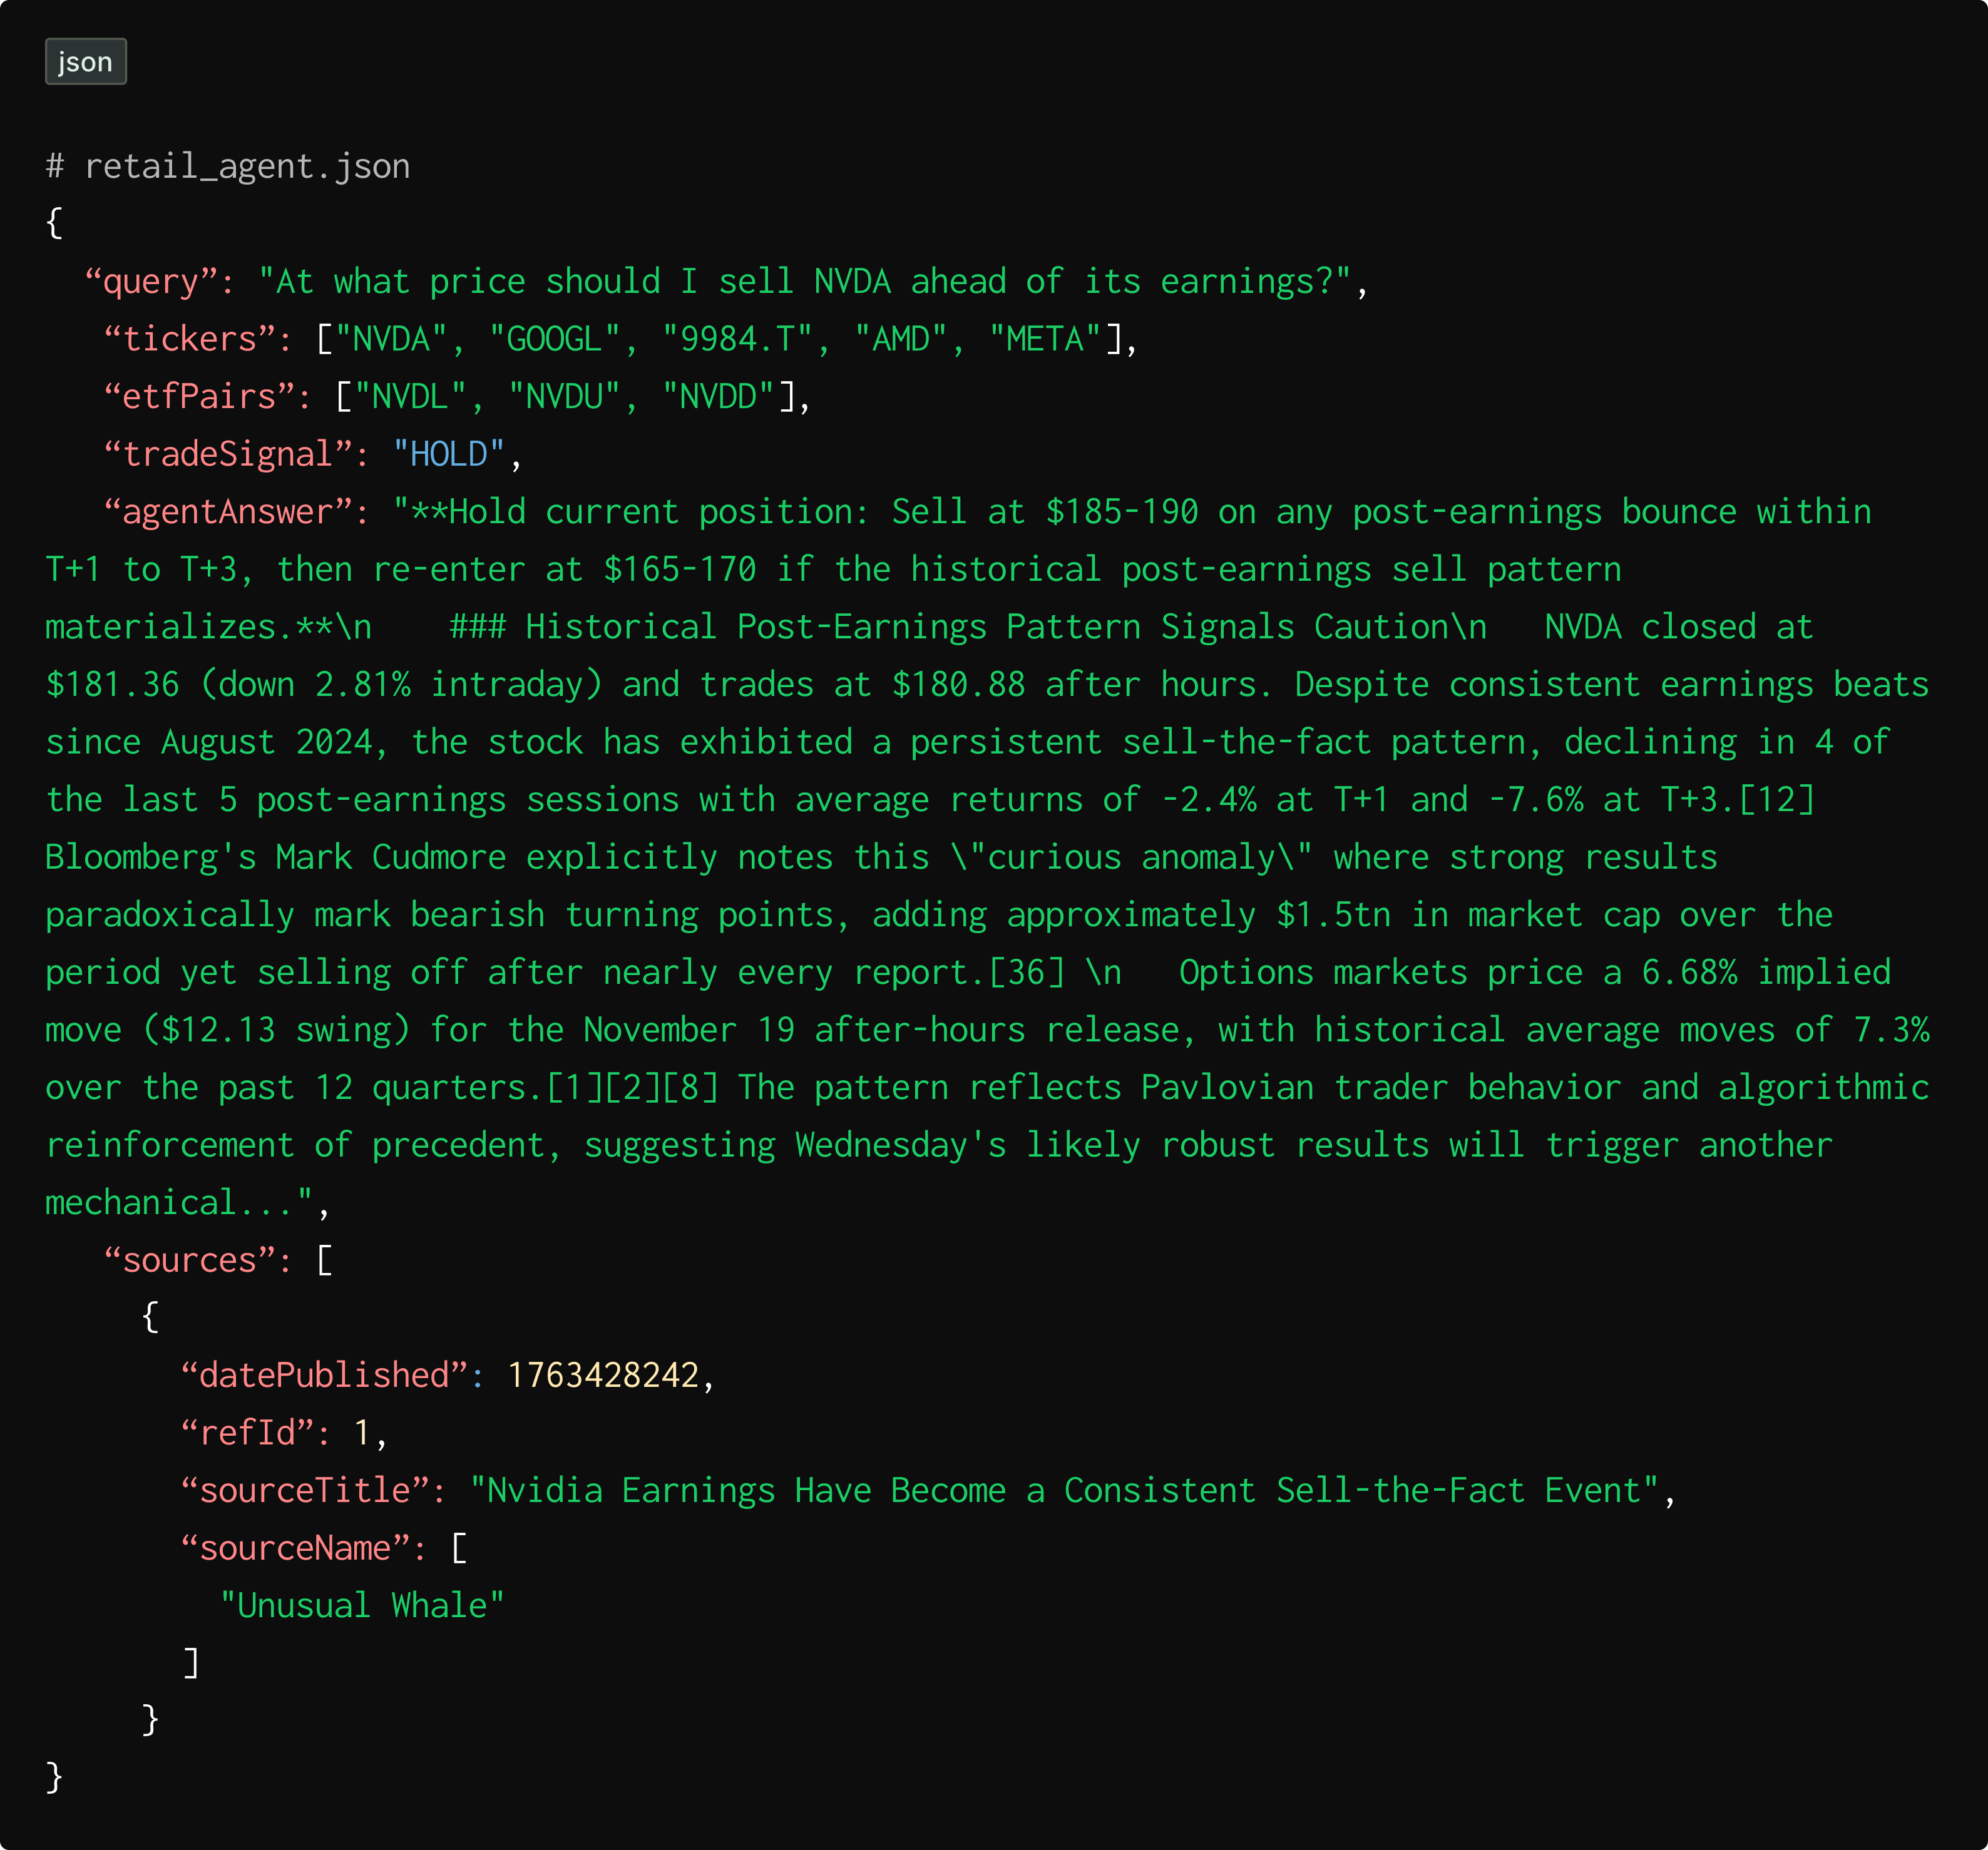Click the "etfPairs" key

pyautogui.click(x=200, y=397)
